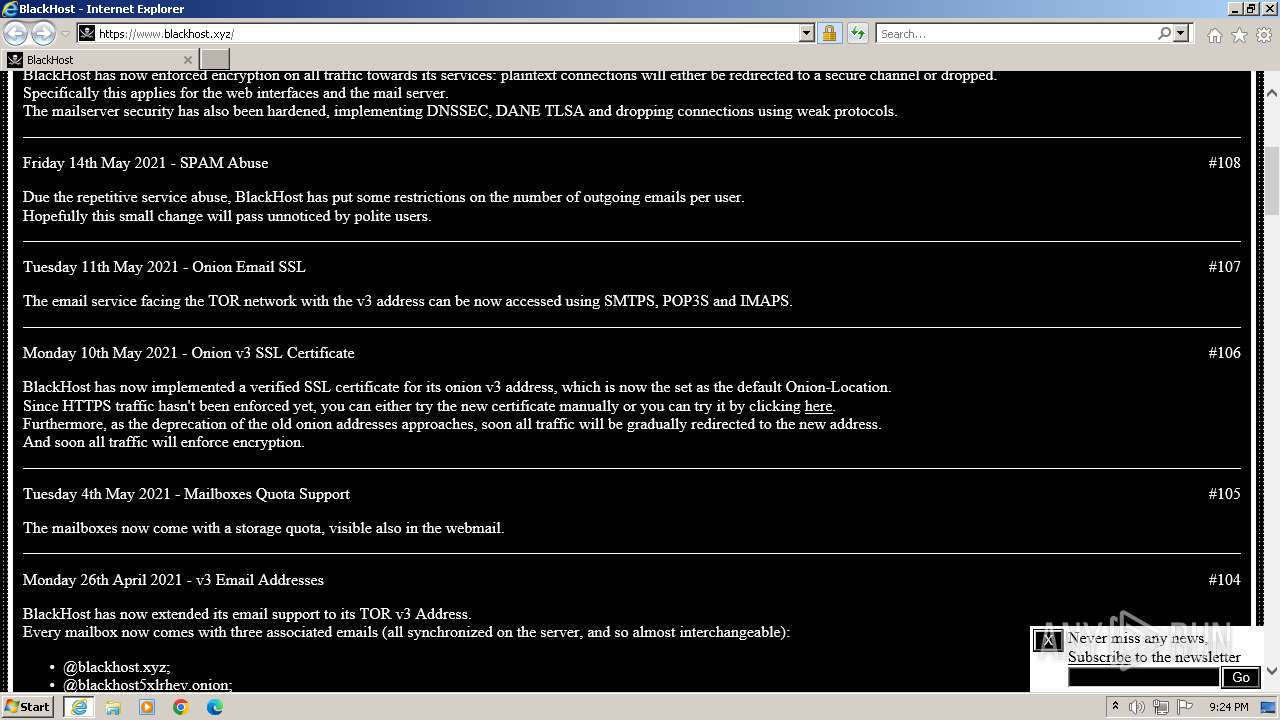Open a new tab
The image size is (1280, 720).
point(215,59)
